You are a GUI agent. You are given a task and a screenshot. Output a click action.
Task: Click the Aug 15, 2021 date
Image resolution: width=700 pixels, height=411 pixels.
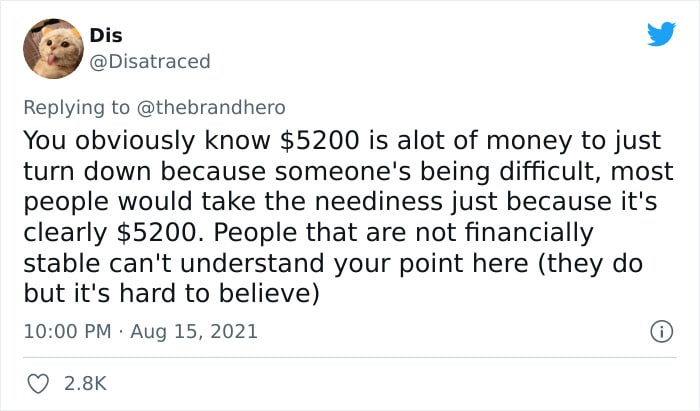tap(194, 332)
